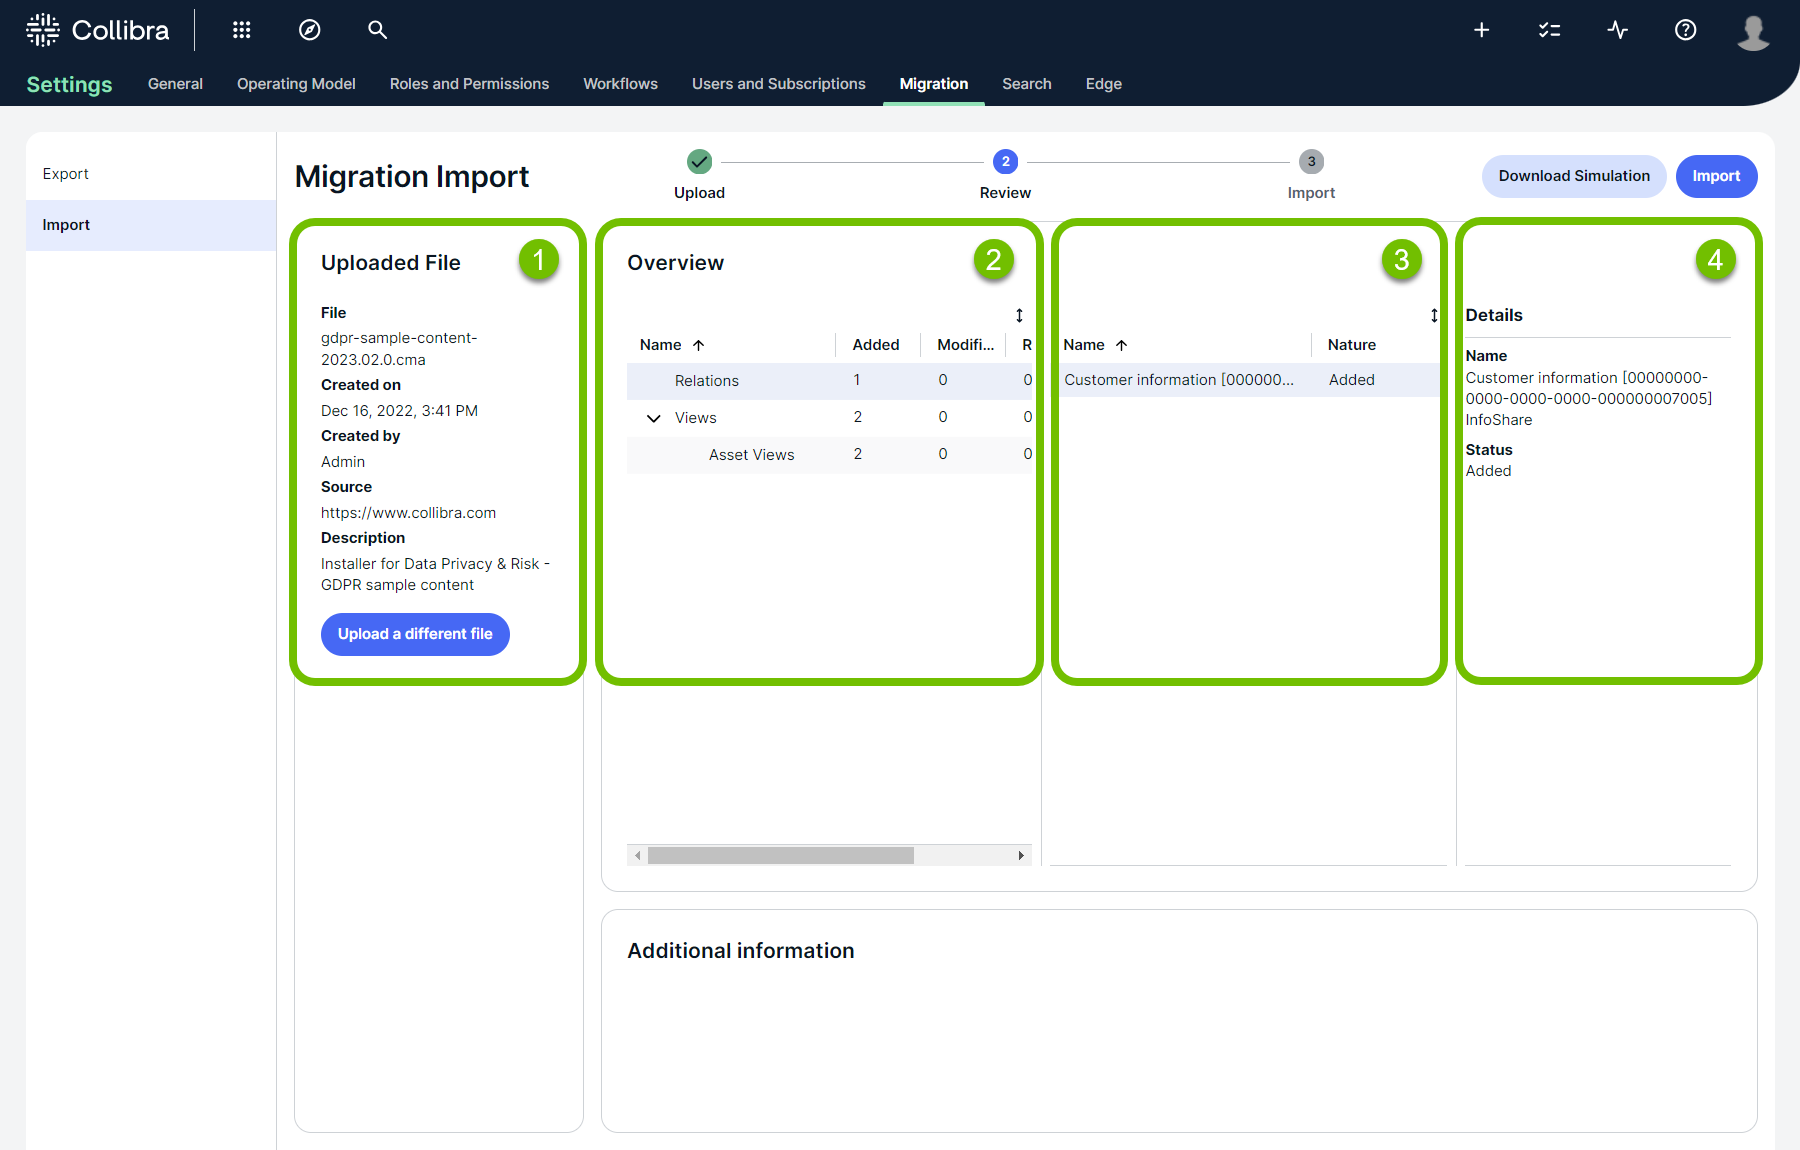This screenshot has width=1800, height=1150.
Task: Click the plus create icon
Action: click(1481, 30)
